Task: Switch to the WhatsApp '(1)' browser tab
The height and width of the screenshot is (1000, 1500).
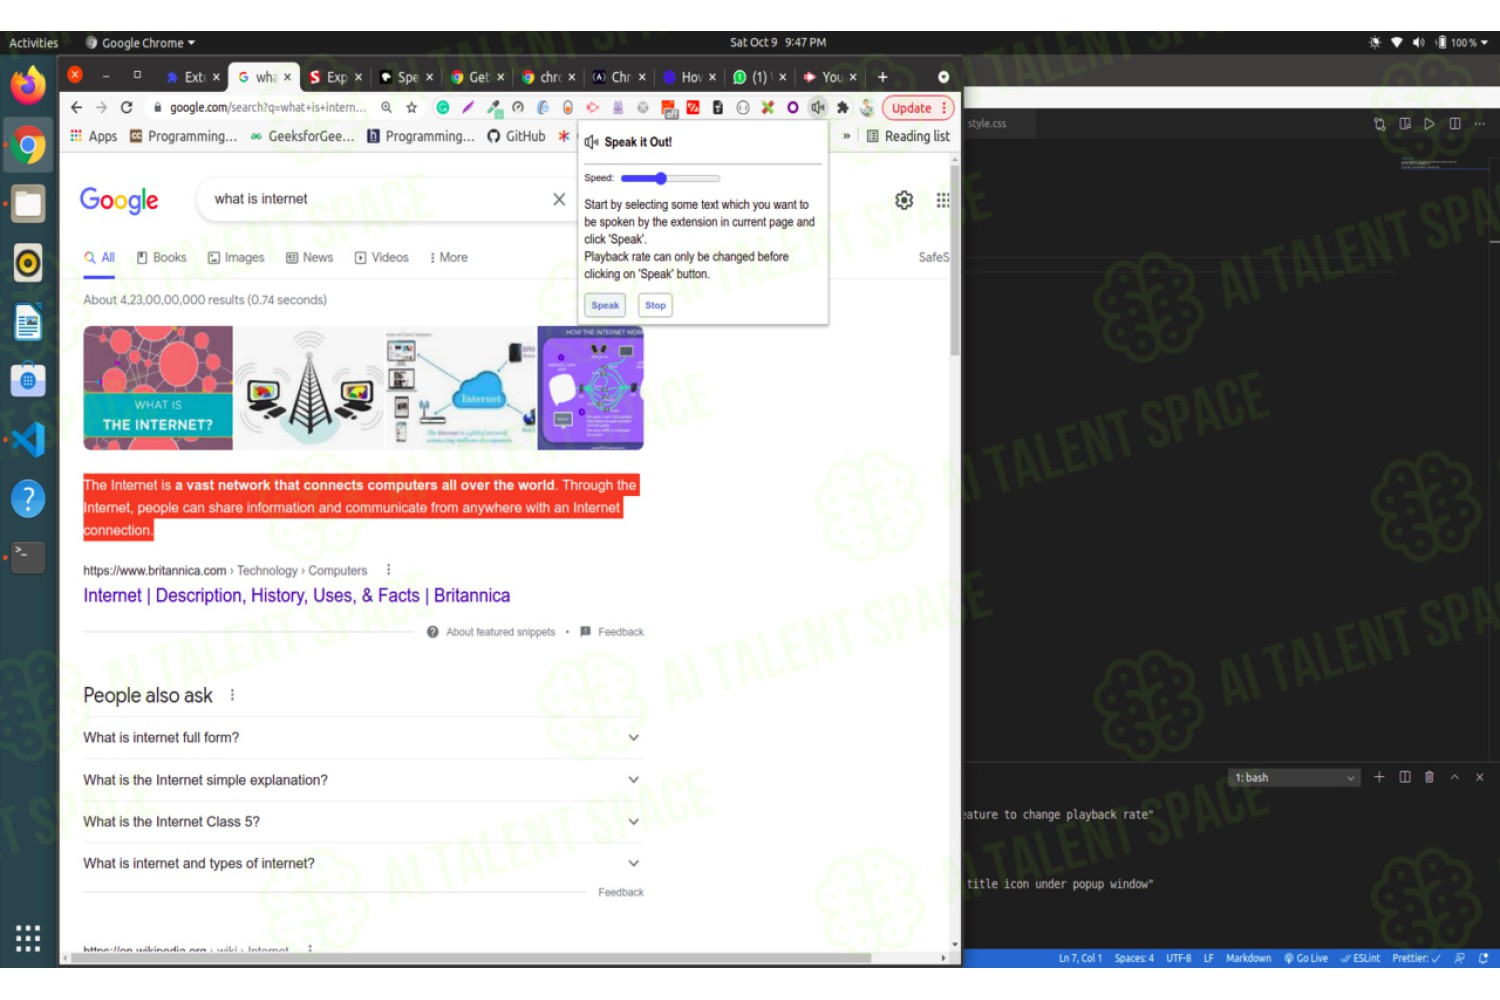Action: [758, 77]
